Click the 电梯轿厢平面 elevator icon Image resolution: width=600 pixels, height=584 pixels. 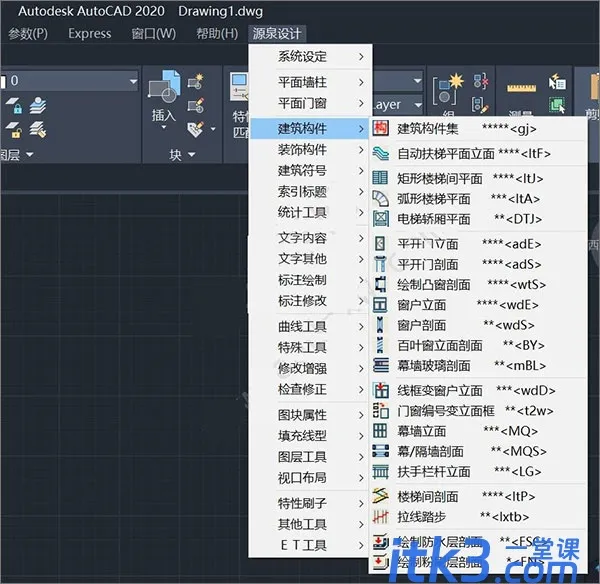coord(380,219)
